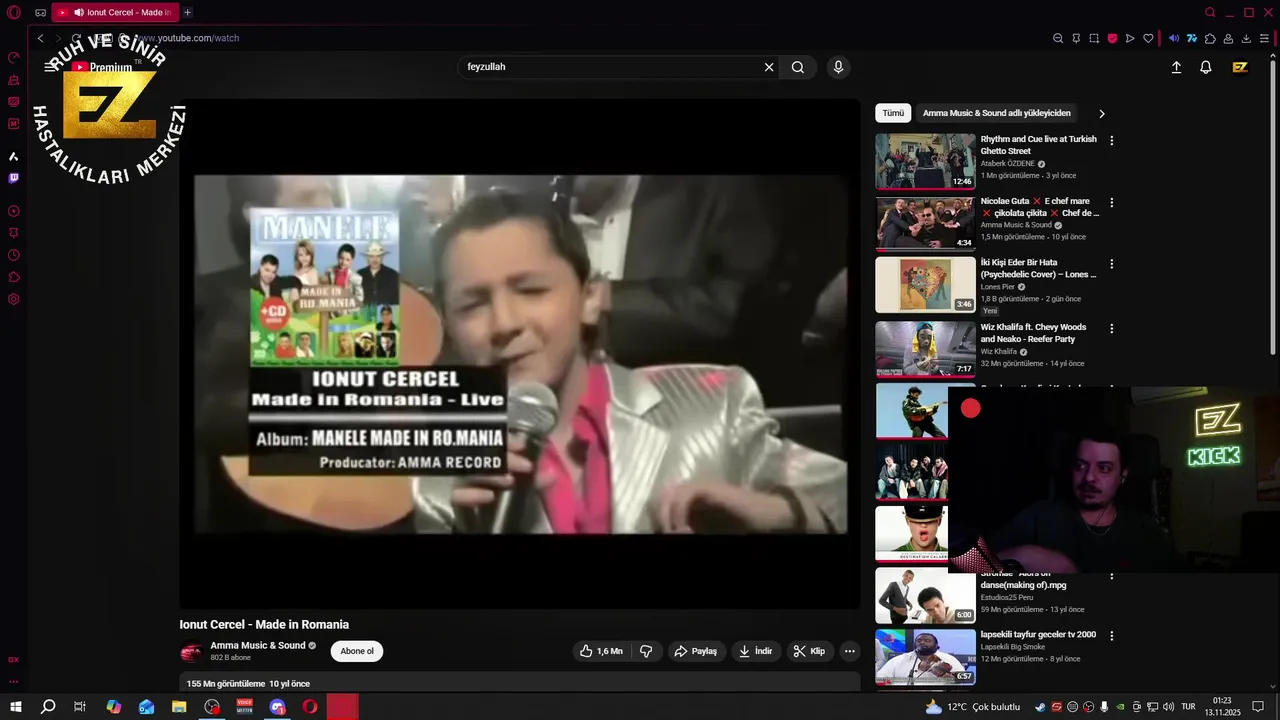Share the video via Paylaş
This screenshot has width=1280, height=720.
[x=695, y=651]
